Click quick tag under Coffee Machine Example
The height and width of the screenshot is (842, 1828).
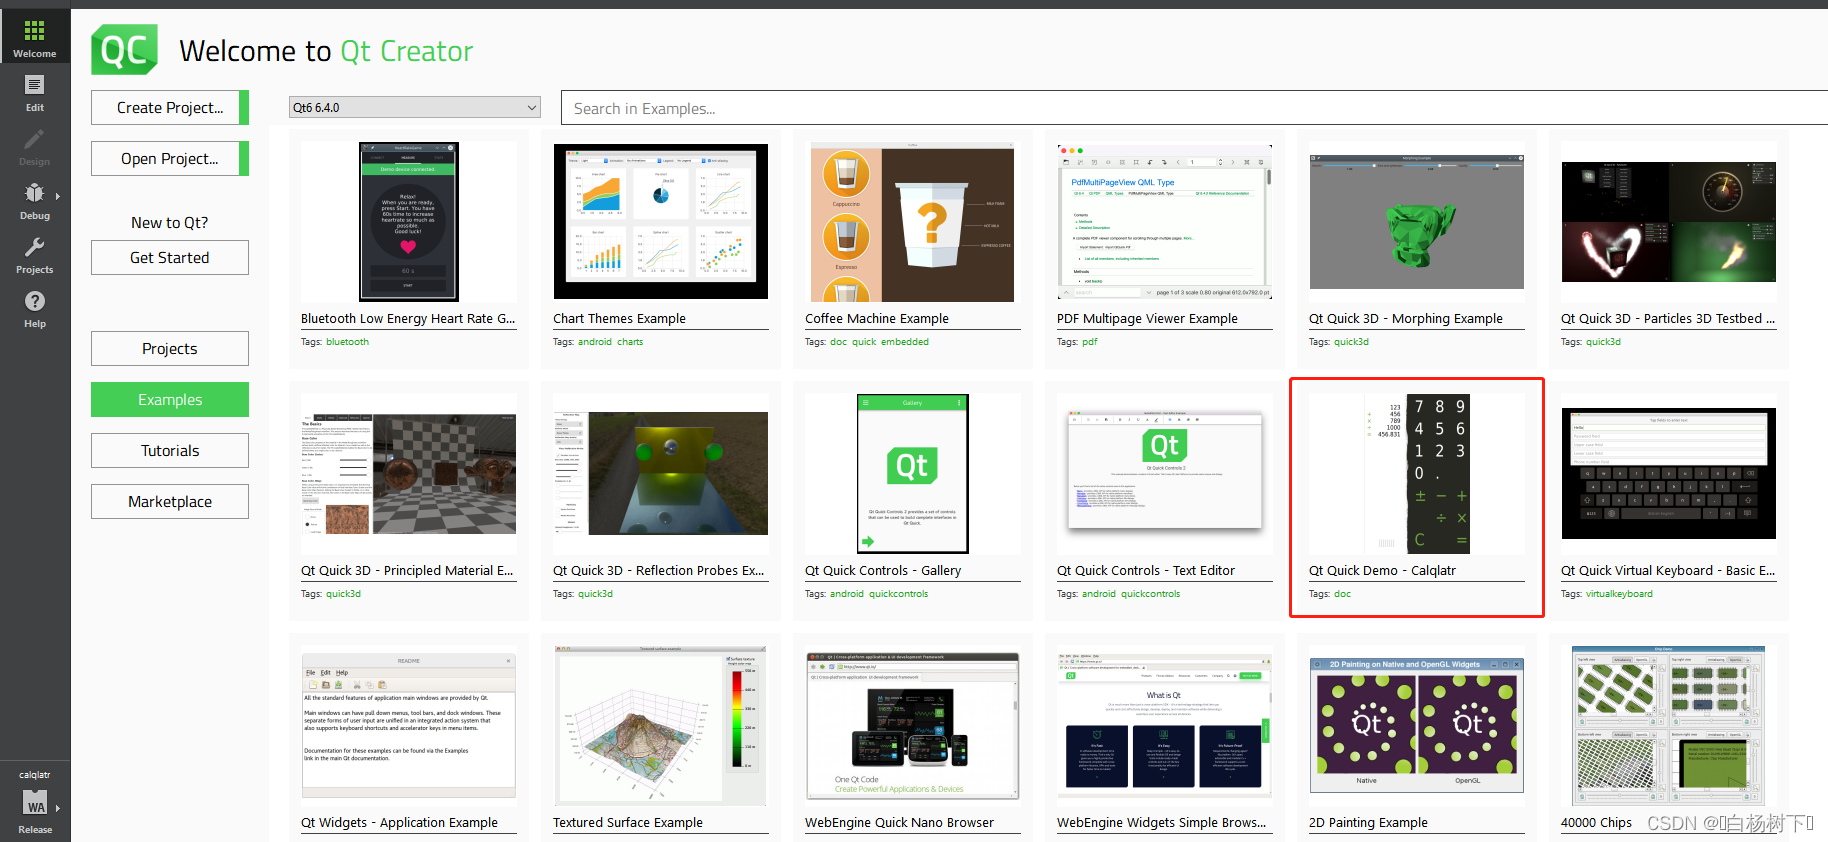click(864, 342)
